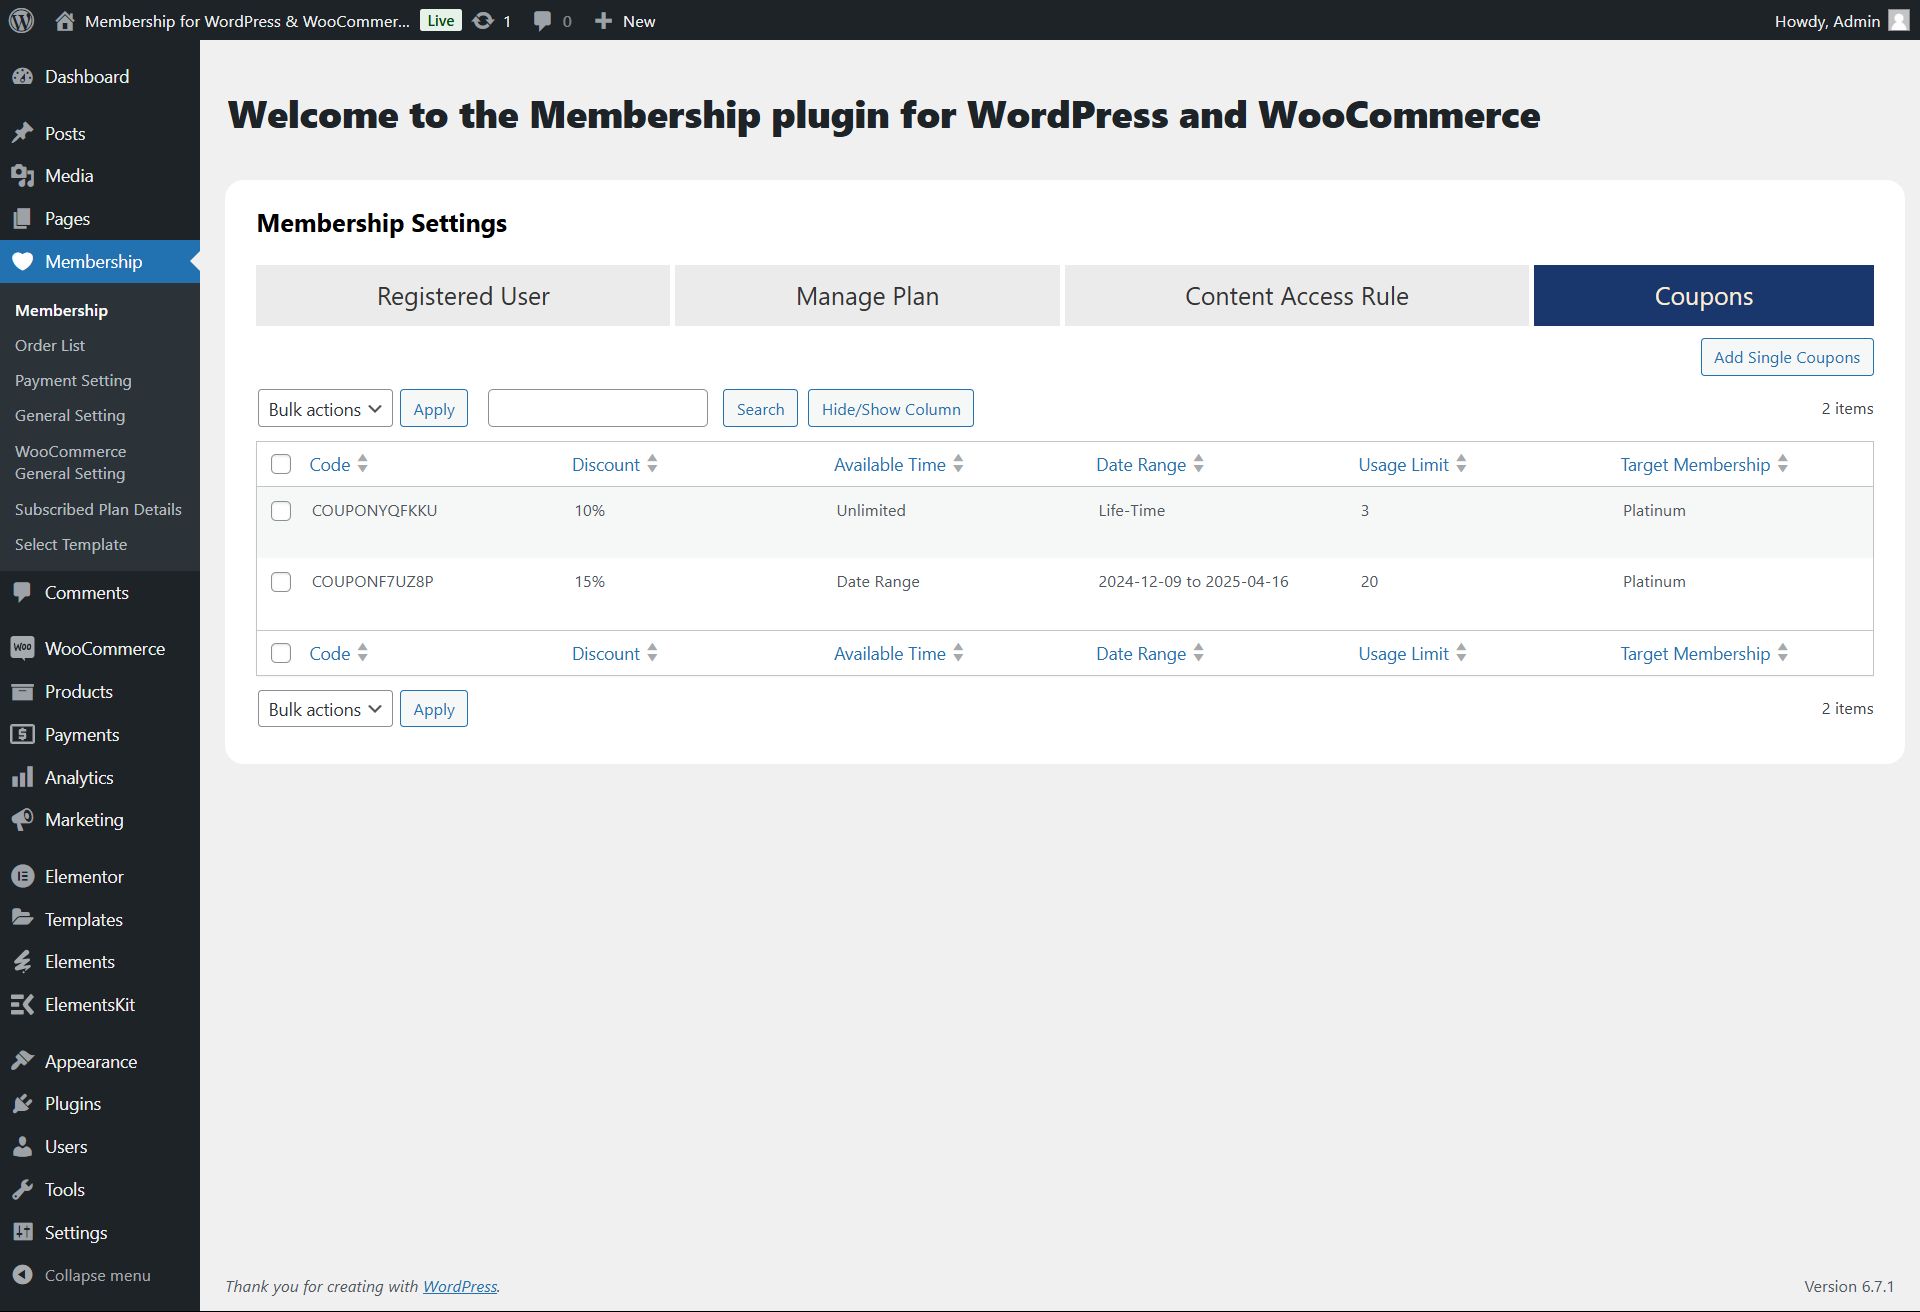Click the Marketing megaphone icon
1920x1312 pixels.
point(22,820)
